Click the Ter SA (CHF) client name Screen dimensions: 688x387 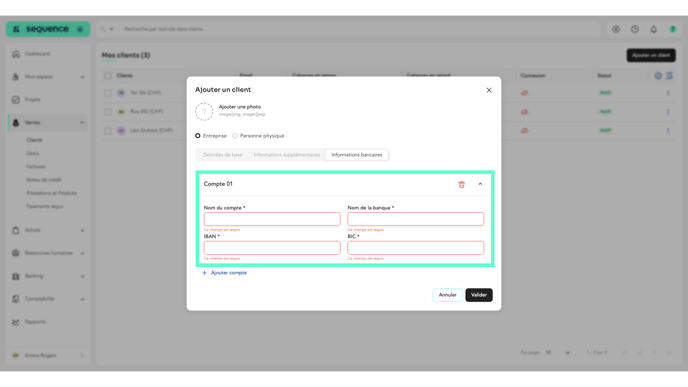(x=145, y=93)
